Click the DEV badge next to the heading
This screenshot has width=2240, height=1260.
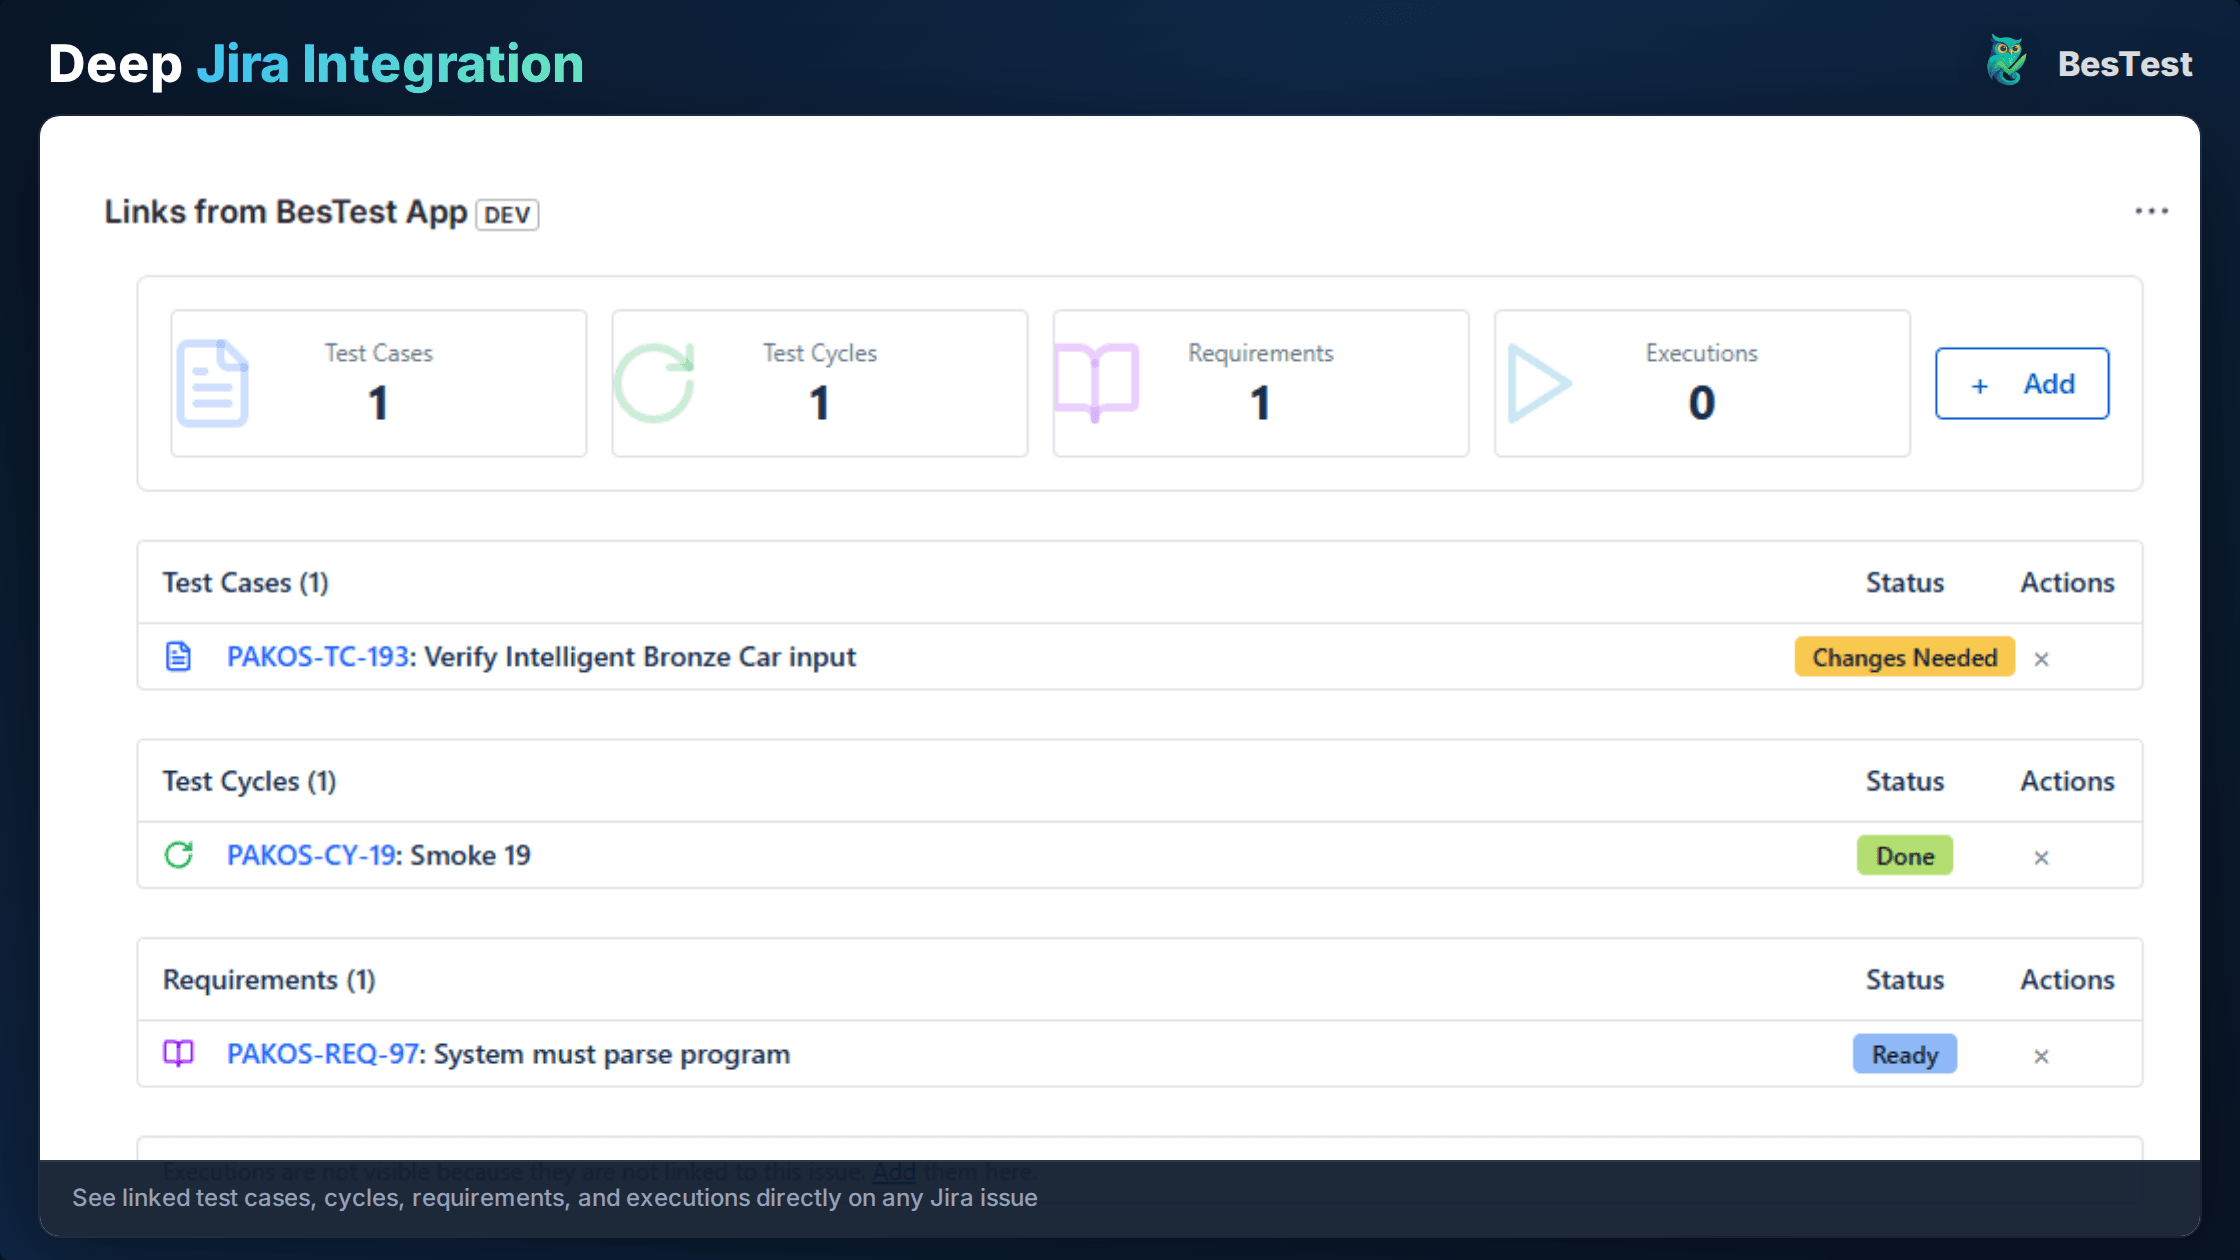tap(506, 215)
